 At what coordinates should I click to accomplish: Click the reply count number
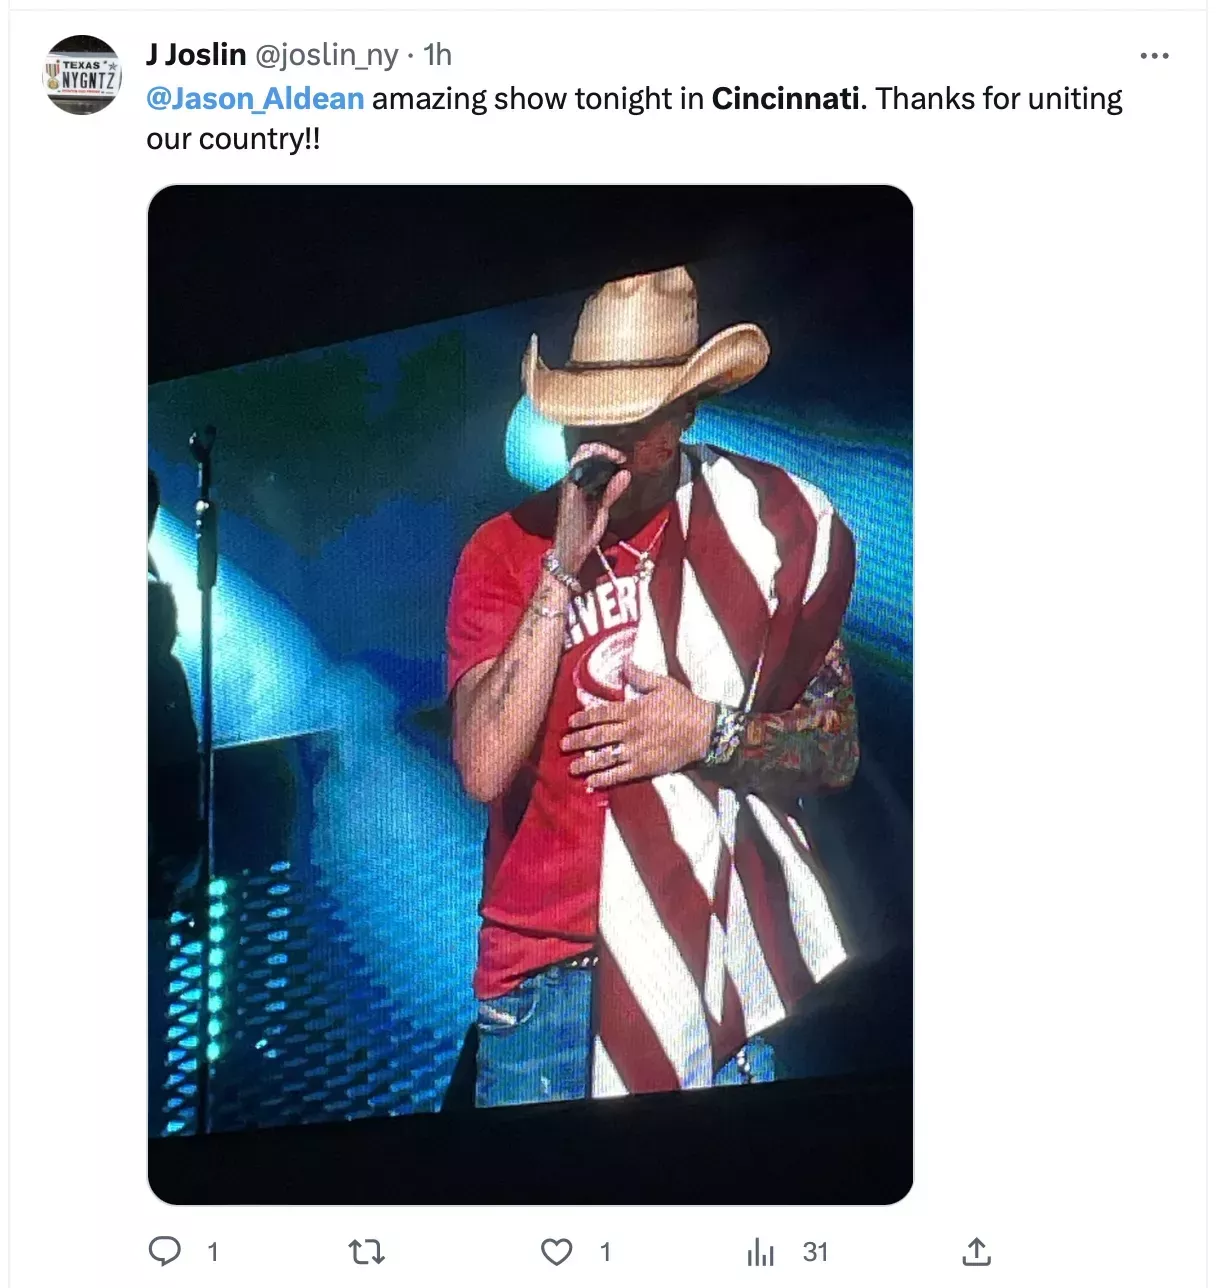[212, 1252]
